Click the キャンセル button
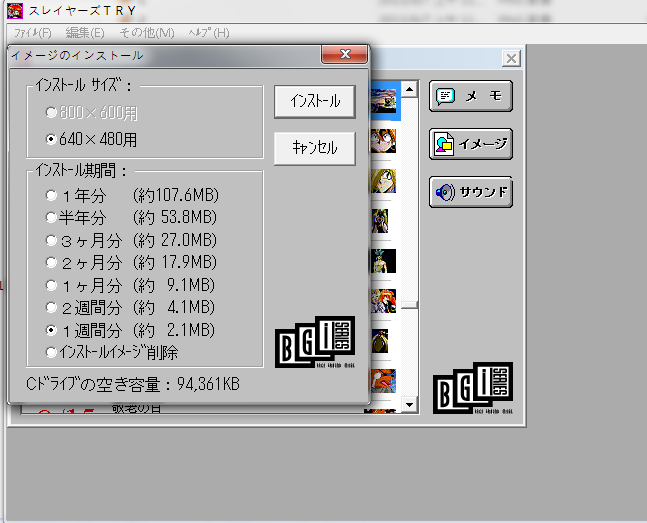Viewport: 647px width, 523px height. [315, 148]
